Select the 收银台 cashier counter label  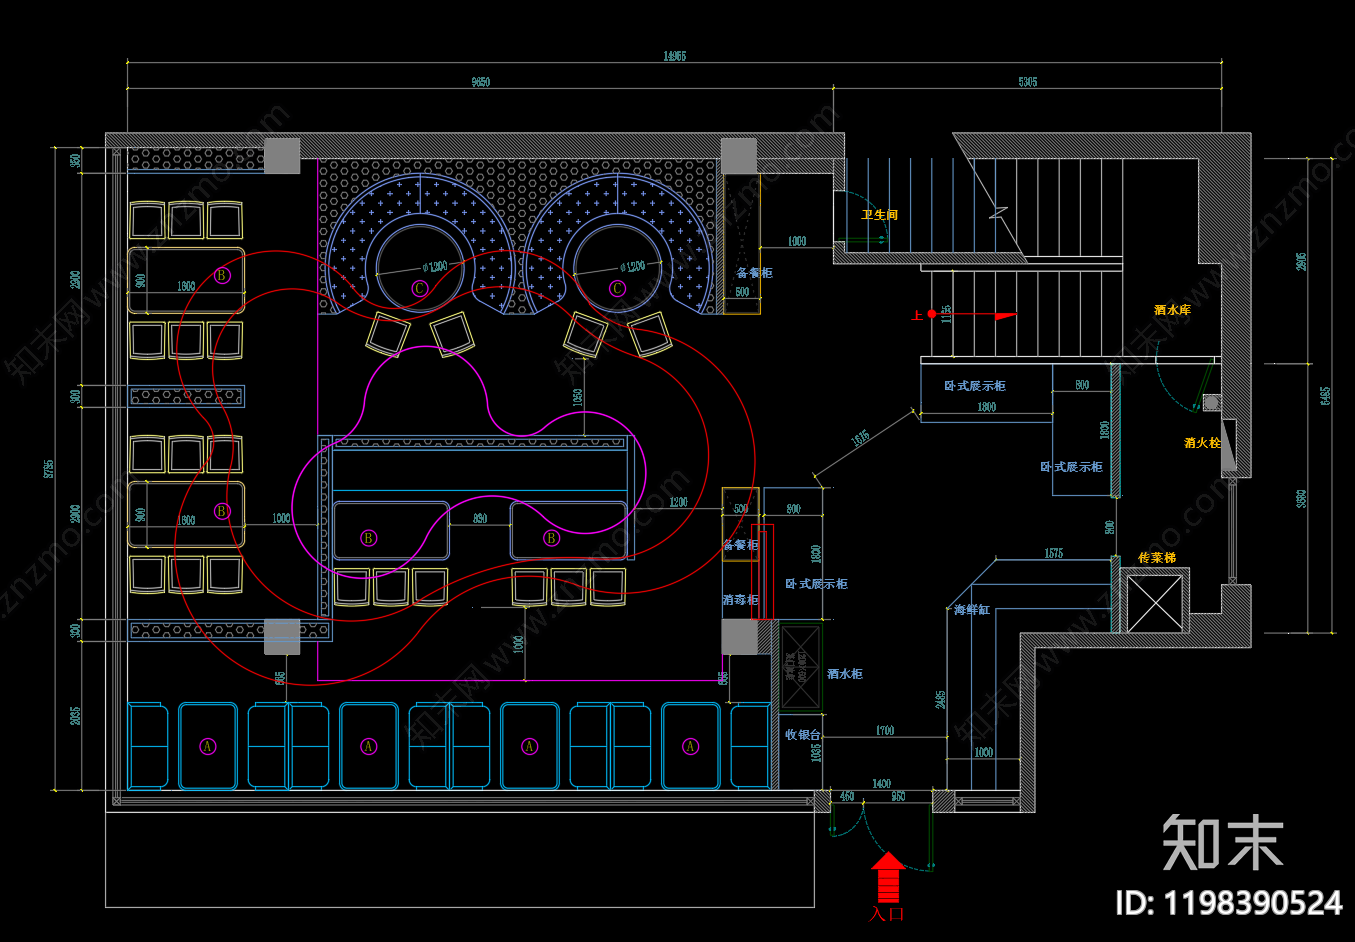pyautogui.click(x=803, y=734)
